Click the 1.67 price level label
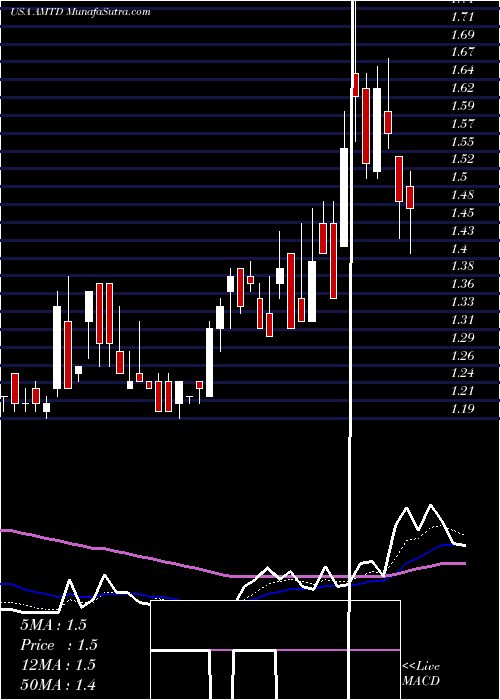The image size is (500, 700). click(x=462, y=52)
